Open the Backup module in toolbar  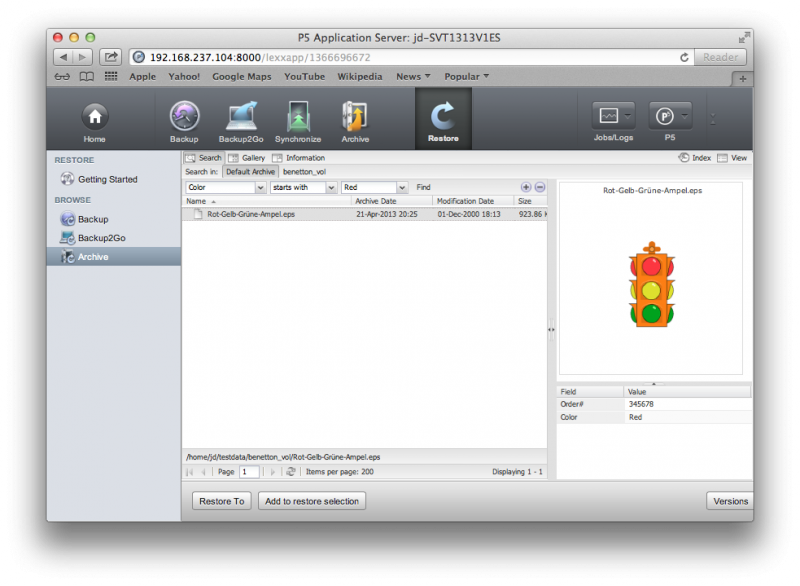point(184,121)
